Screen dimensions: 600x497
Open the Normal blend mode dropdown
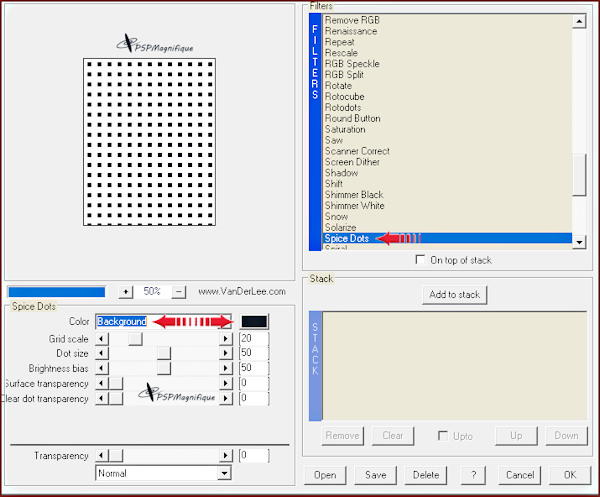224,473
